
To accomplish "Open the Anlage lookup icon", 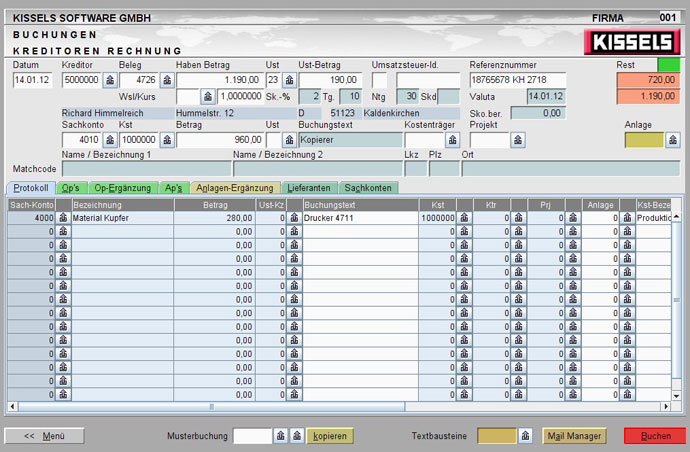I will (x=673, y=140).
